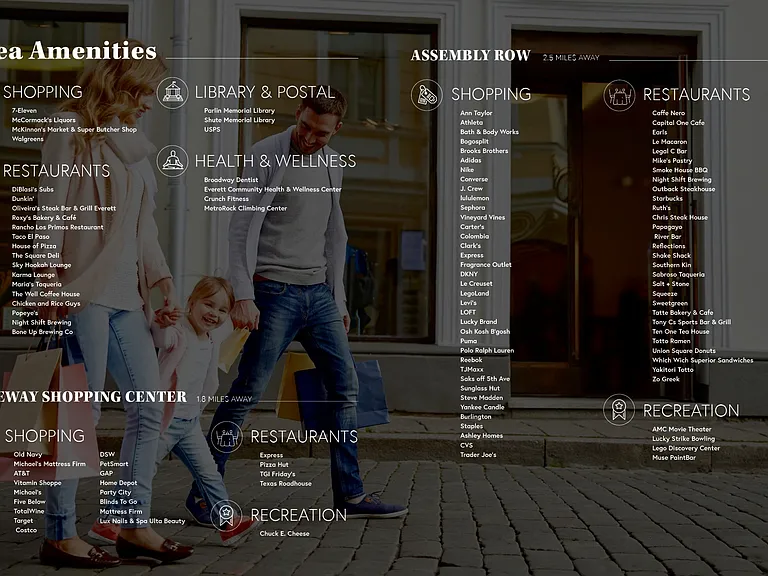Image resolution: width=768 pixels, height=576 pixels.
Task: Click 'Sky Hookah Lounge' entry
Action: click(x=42, y=265)
